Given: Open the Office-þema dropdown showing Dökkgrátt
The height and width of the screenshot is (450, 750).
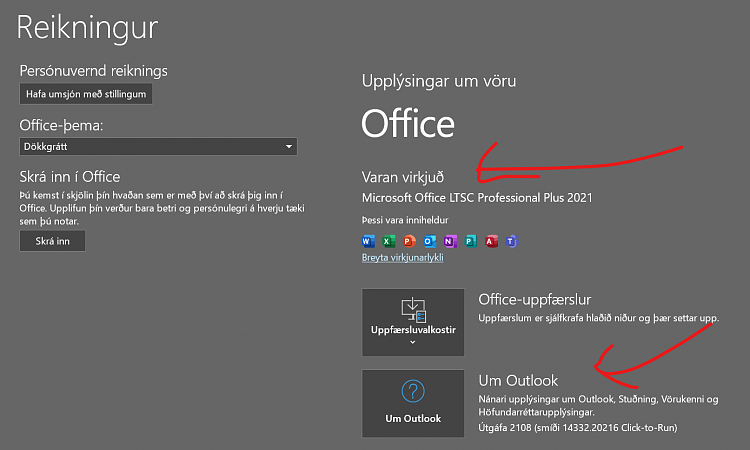Looking at the screenshot, I should coord(158,146).
